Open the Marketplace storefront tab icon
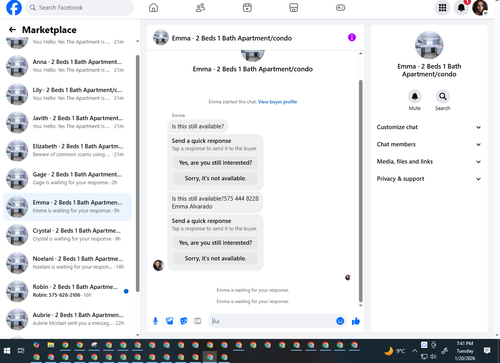This screenshot has height=363, width=500. 293,8
